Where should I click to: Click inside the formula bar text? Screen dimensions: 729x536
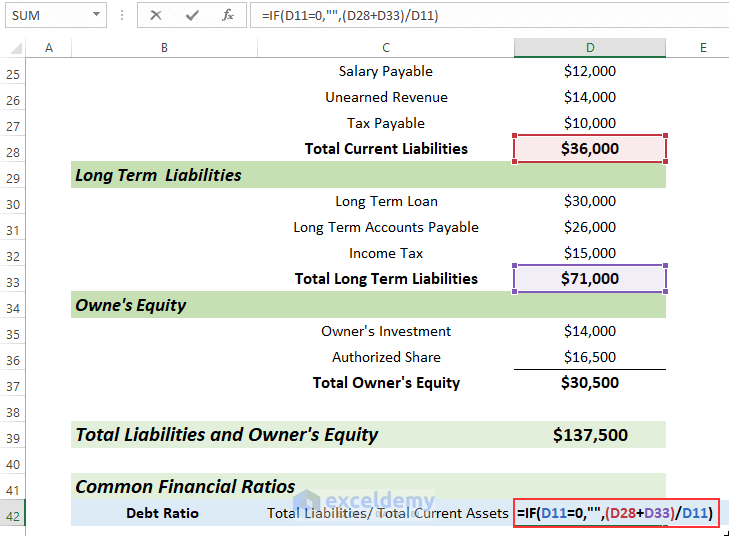pyautogui.click(x=350, y=16)
